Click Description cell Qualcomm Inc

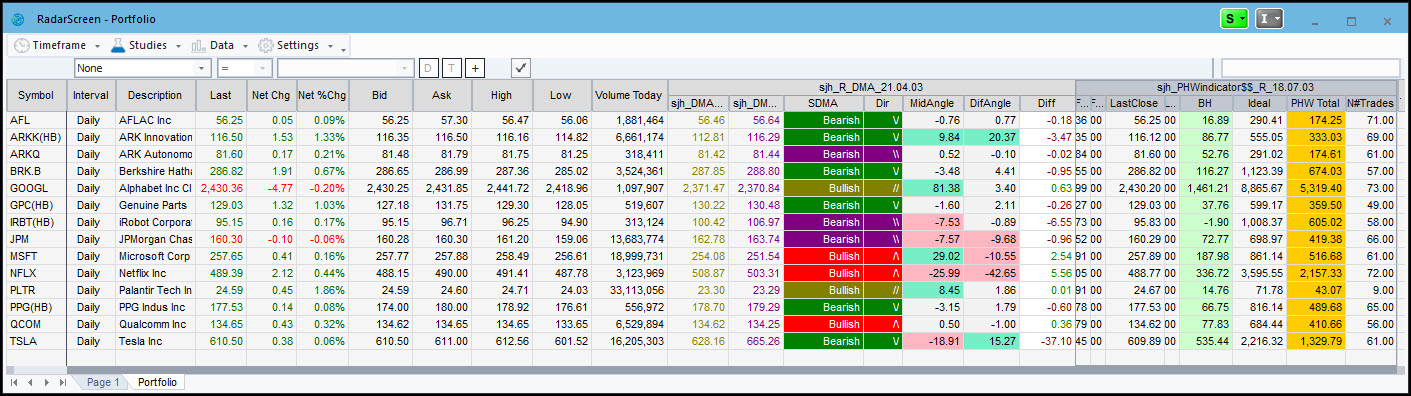click(x=156, y=324)
